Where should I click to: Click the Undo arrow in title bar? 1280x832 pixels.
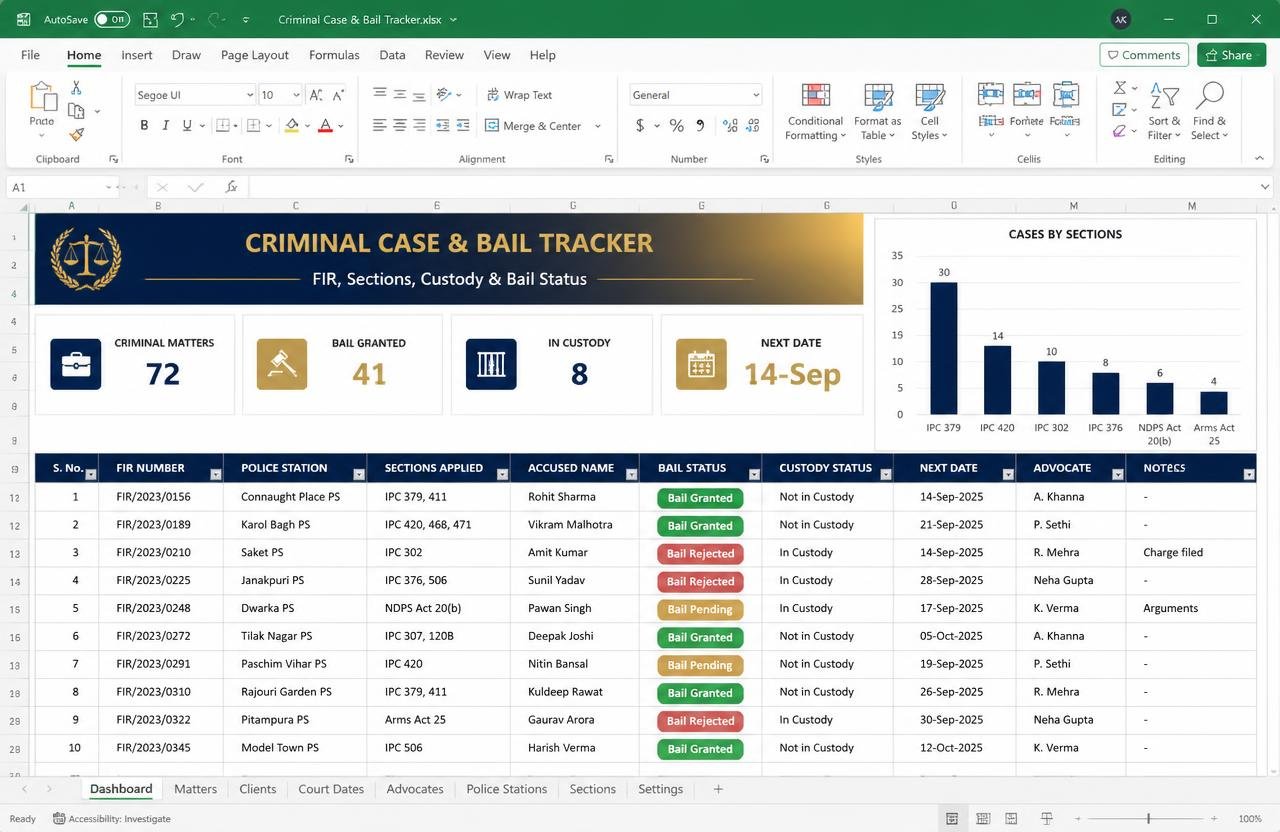pyautogui.click(x=177, y=19)
